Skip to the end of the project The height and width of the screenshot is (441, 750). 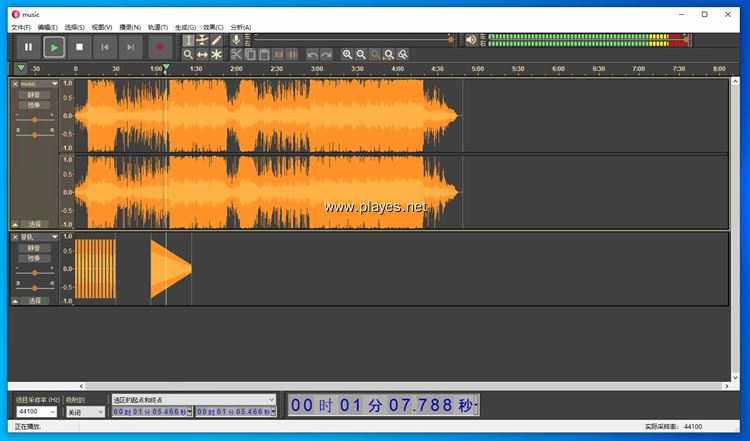131,47
